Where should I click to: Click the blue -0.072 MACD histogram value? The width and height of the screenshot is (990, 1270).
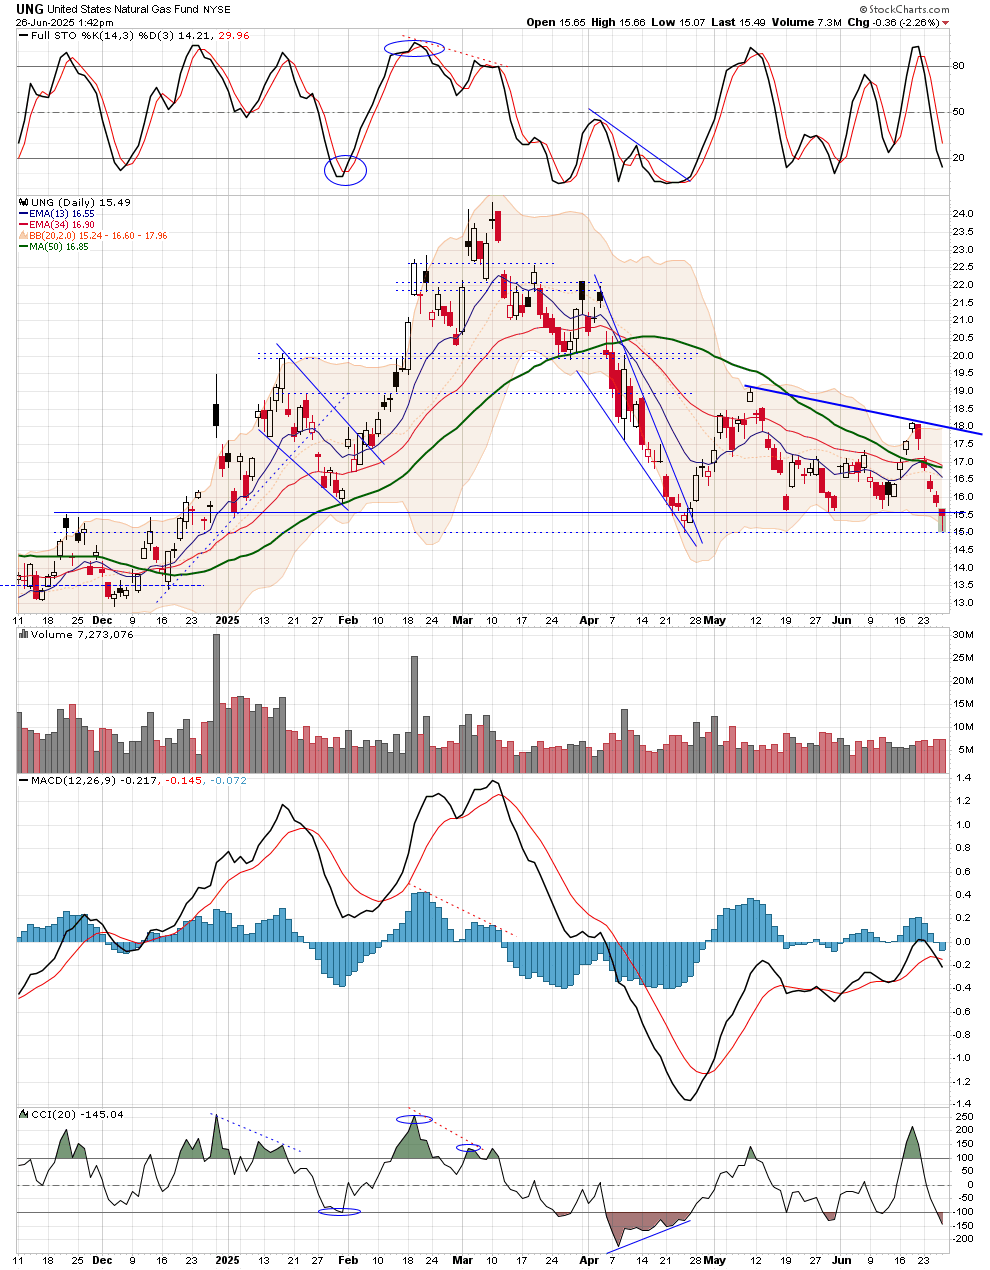point(229,781)
